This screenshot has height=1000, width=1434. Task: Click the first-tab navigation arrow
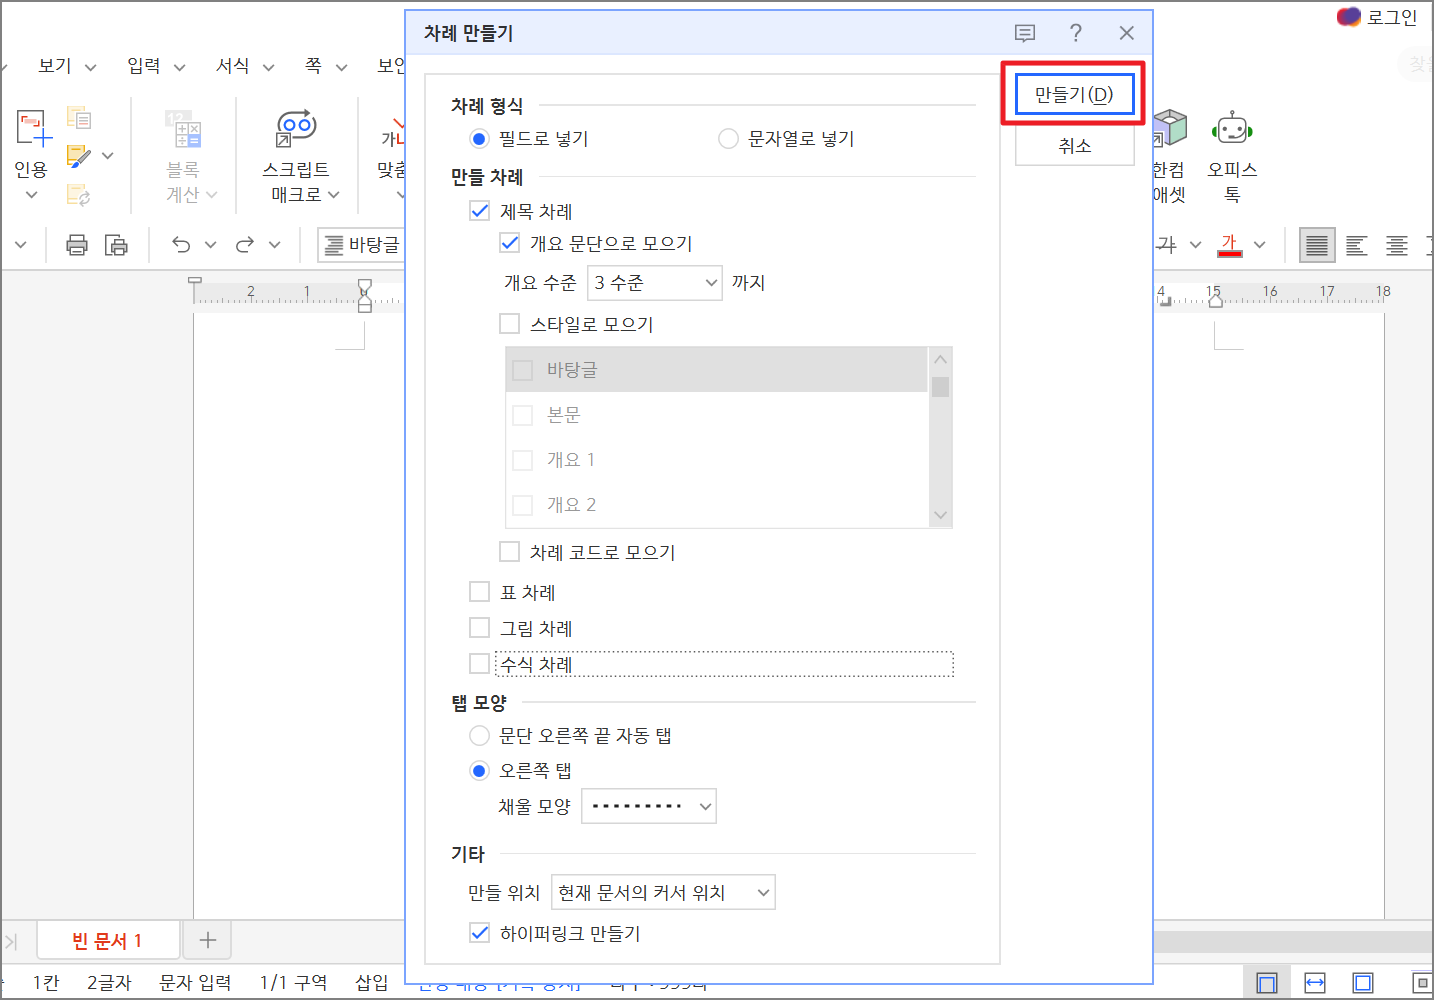12,941
